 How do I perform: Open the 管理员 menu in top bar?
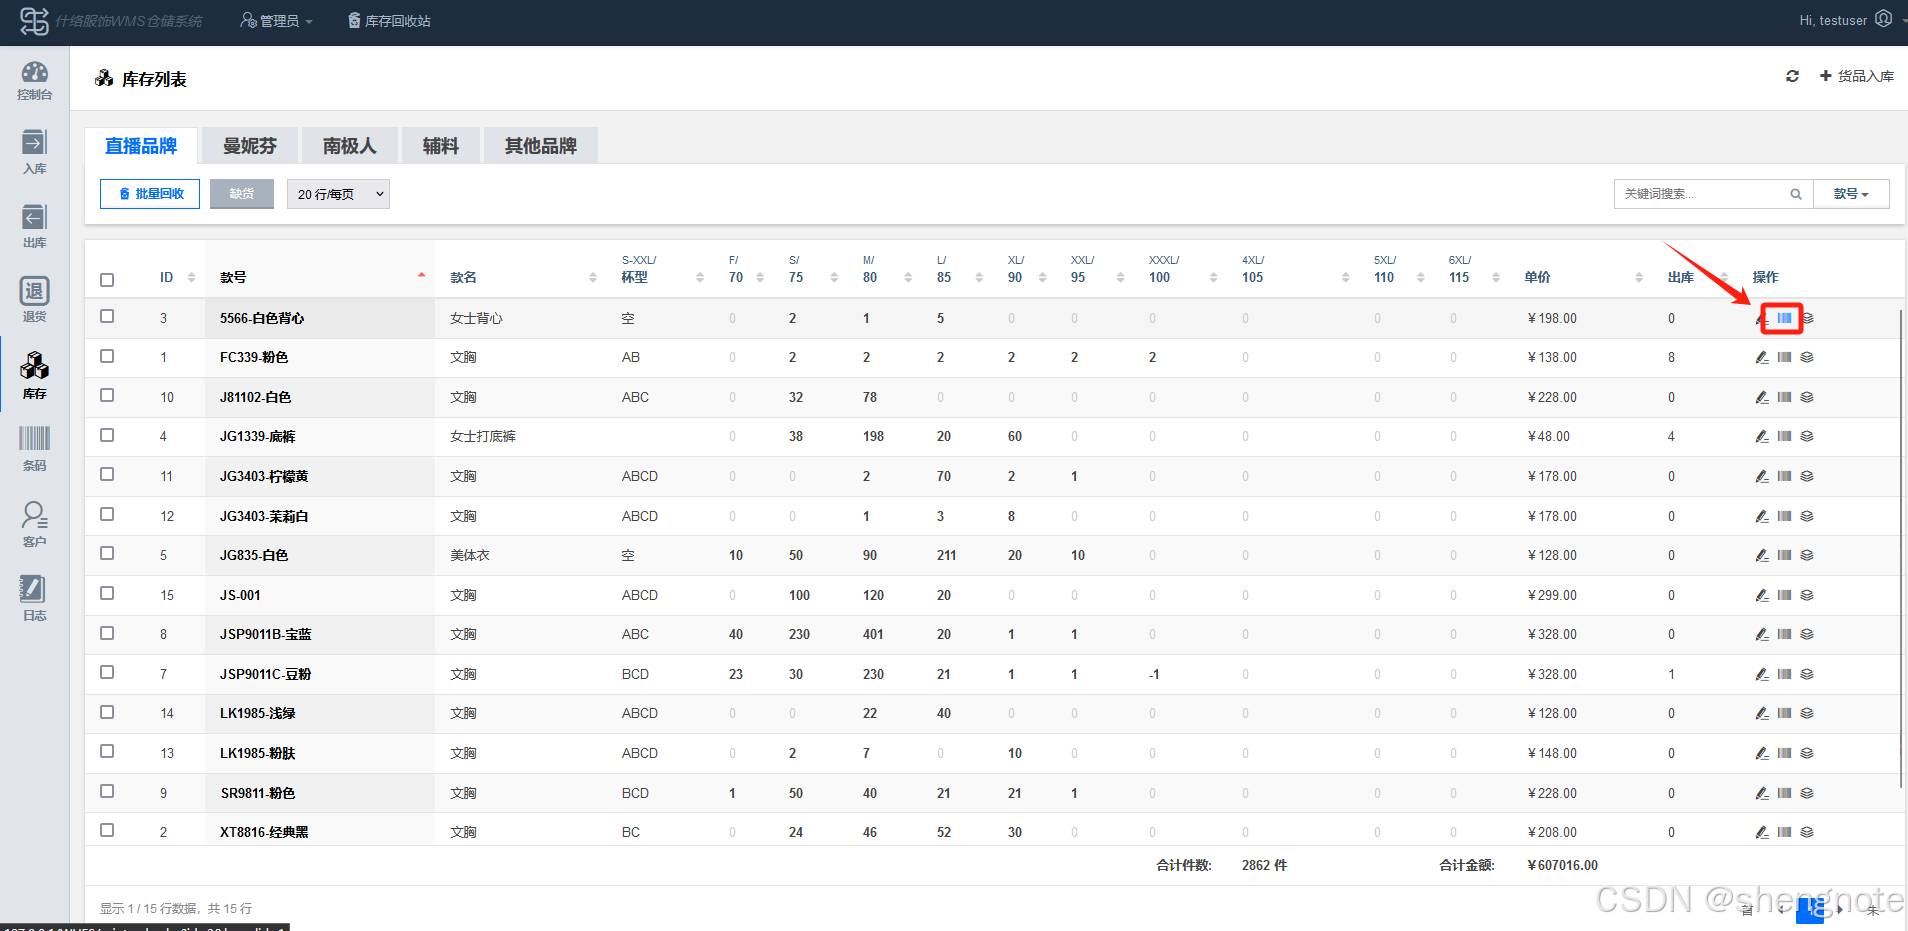point(277,20)
